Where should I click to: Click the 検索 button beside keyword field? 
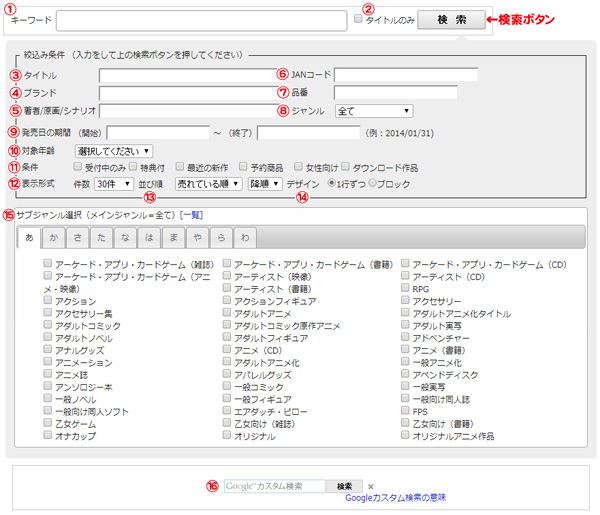451,20
